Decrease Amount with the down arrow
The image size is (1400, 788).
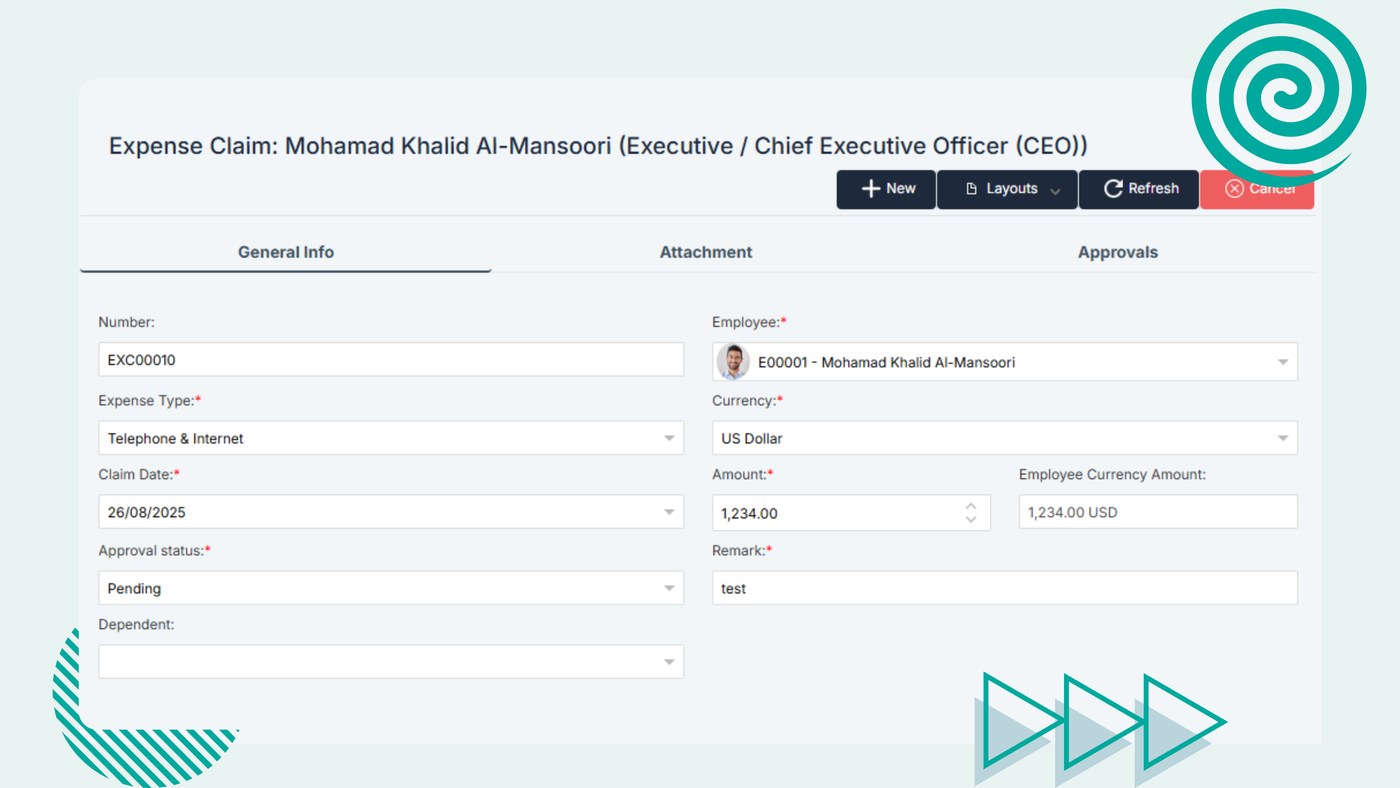pyautogui.click(x=971, y=520)
